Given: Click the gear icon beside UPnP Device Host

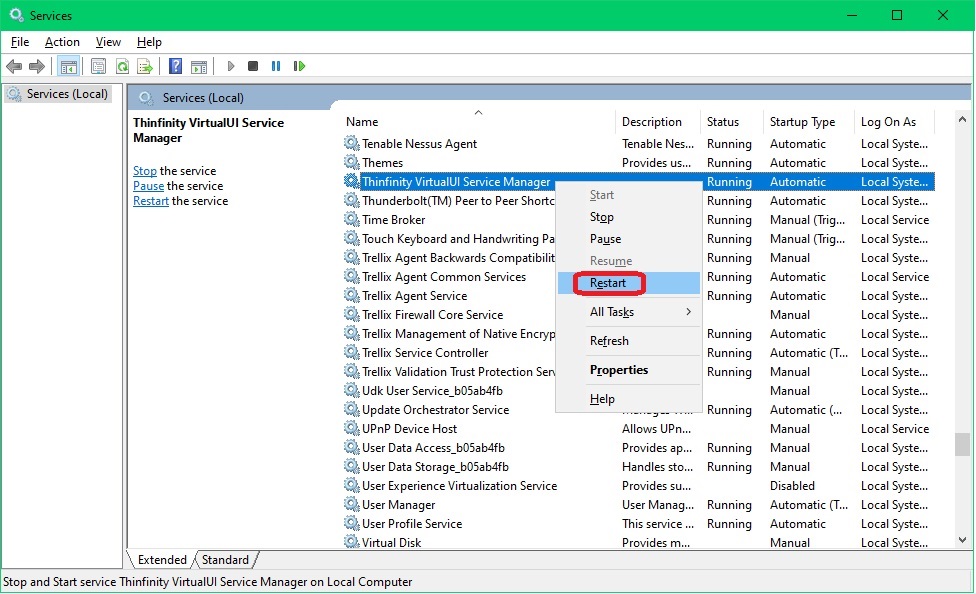Looking at the screenshot, I should click(352, 428).
